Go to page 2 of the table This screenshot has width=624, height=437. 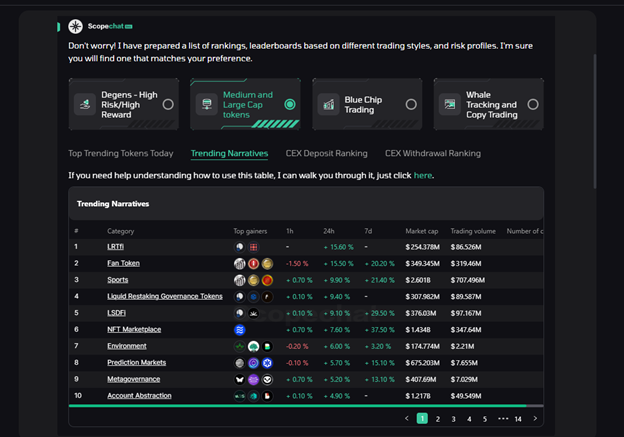pyautogui.click(x=438, y=419)
